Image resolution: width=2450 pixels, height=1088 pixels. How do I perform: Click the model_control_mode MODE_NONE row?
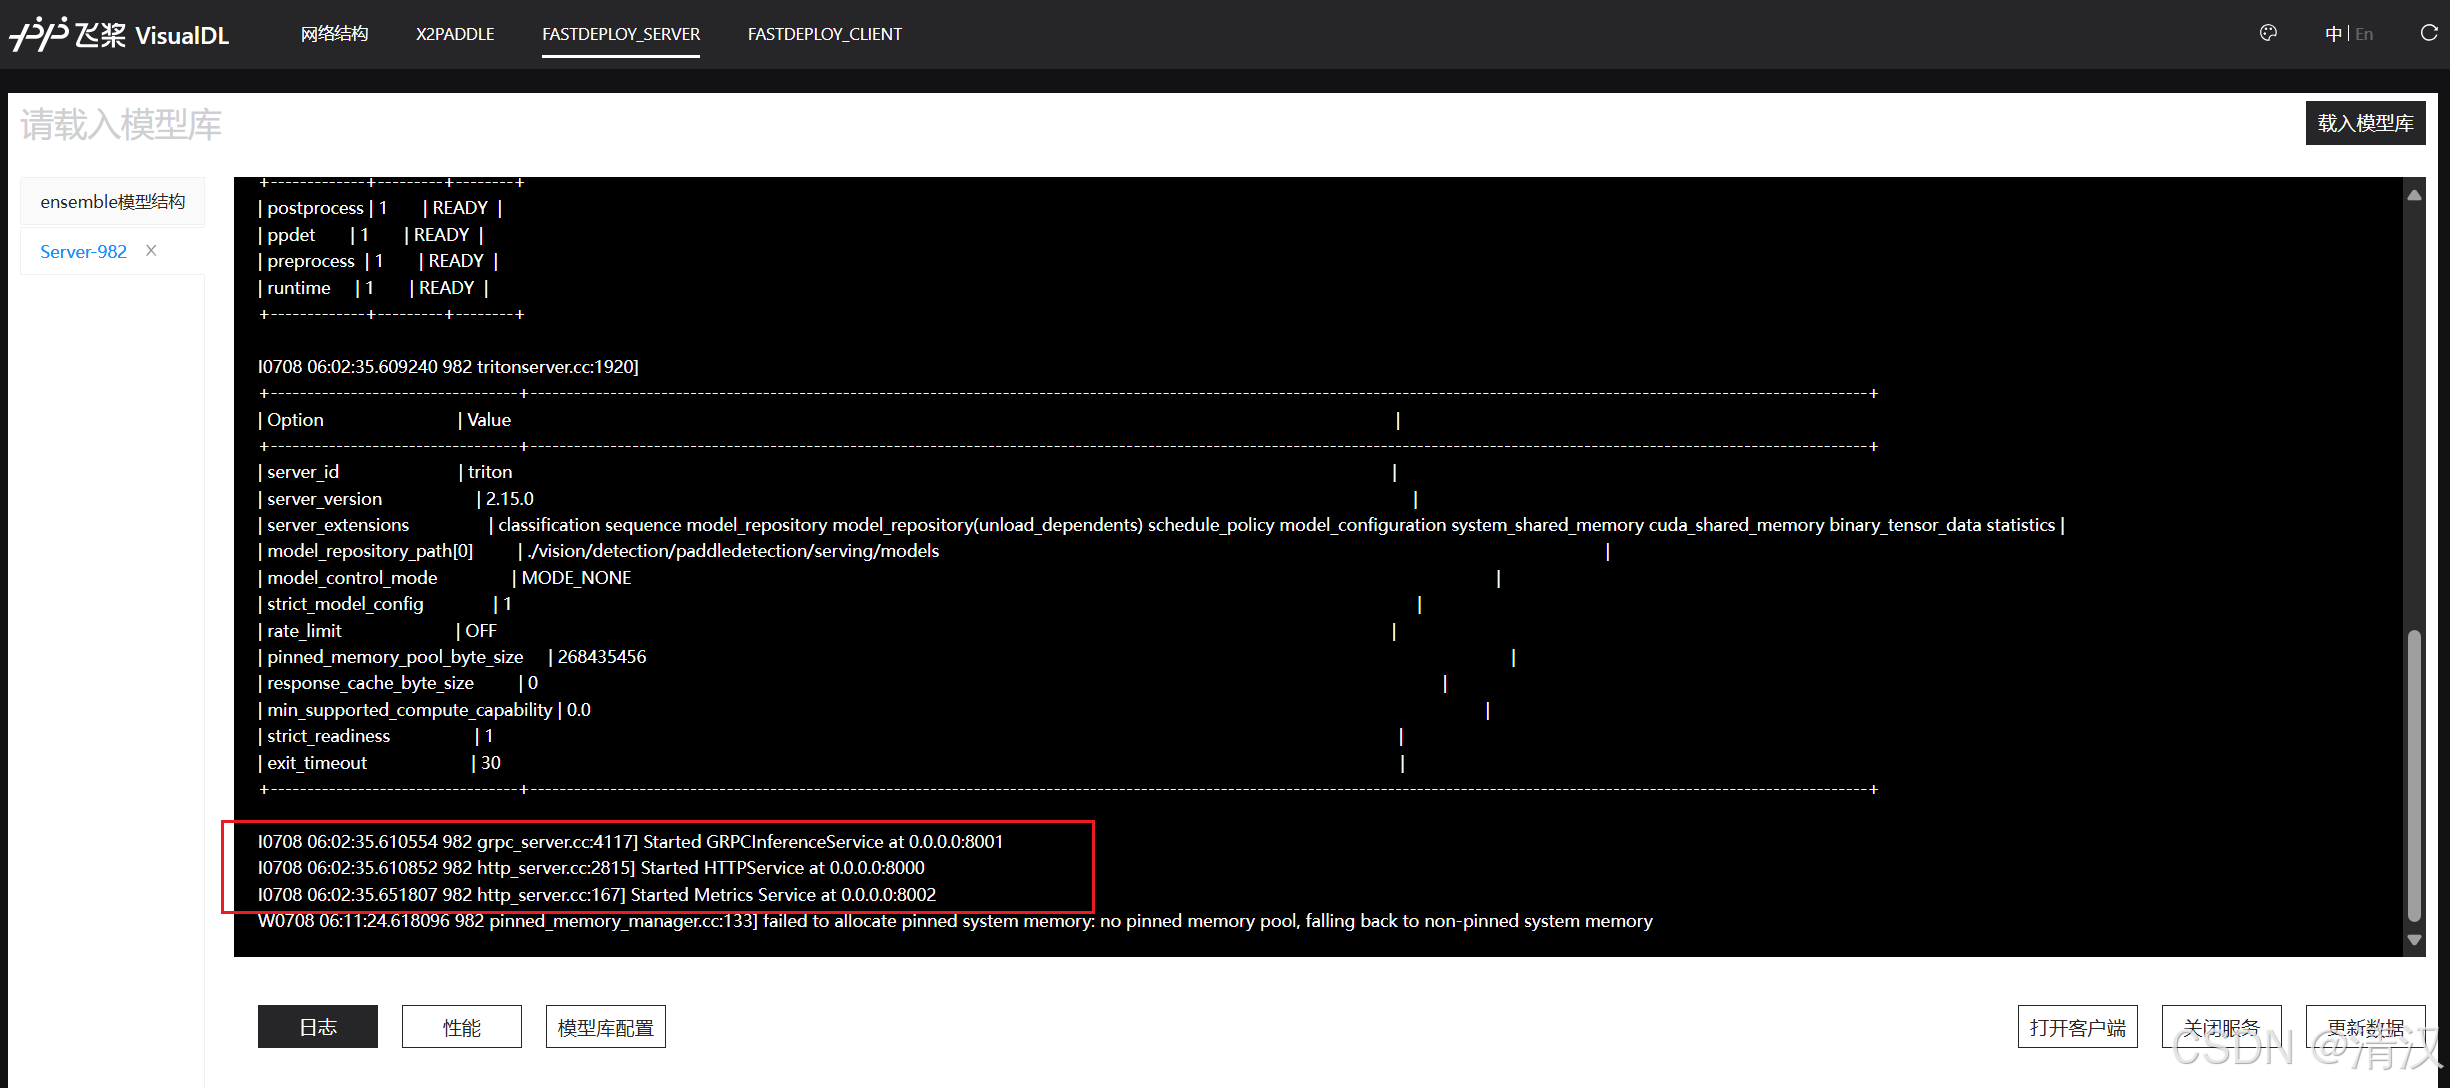879,578
